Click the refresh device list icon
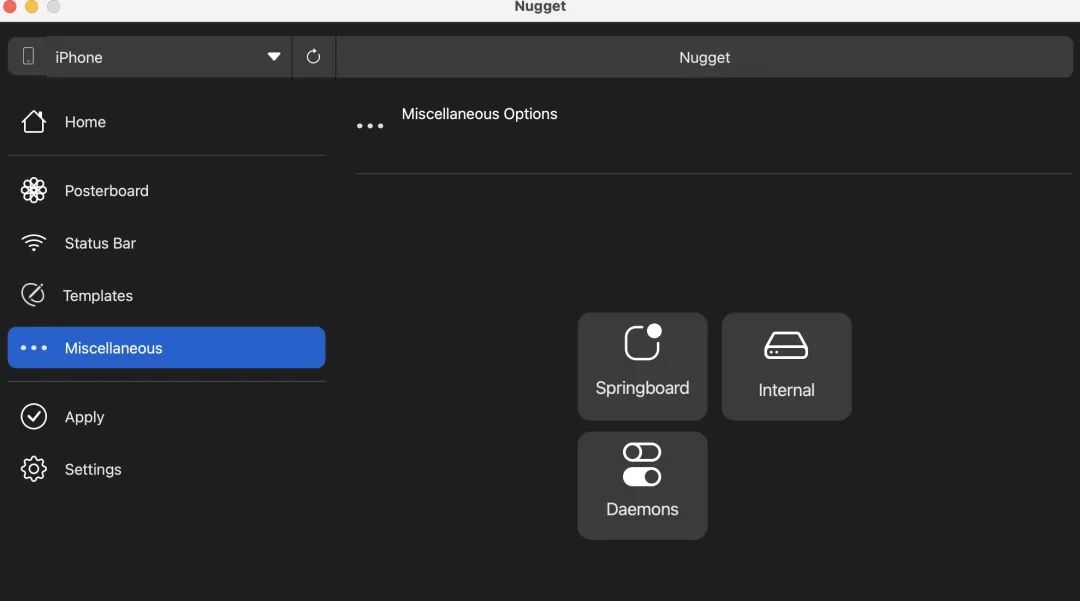Image resolution: width=1080 pixels, height=601 pixels. 313,56
